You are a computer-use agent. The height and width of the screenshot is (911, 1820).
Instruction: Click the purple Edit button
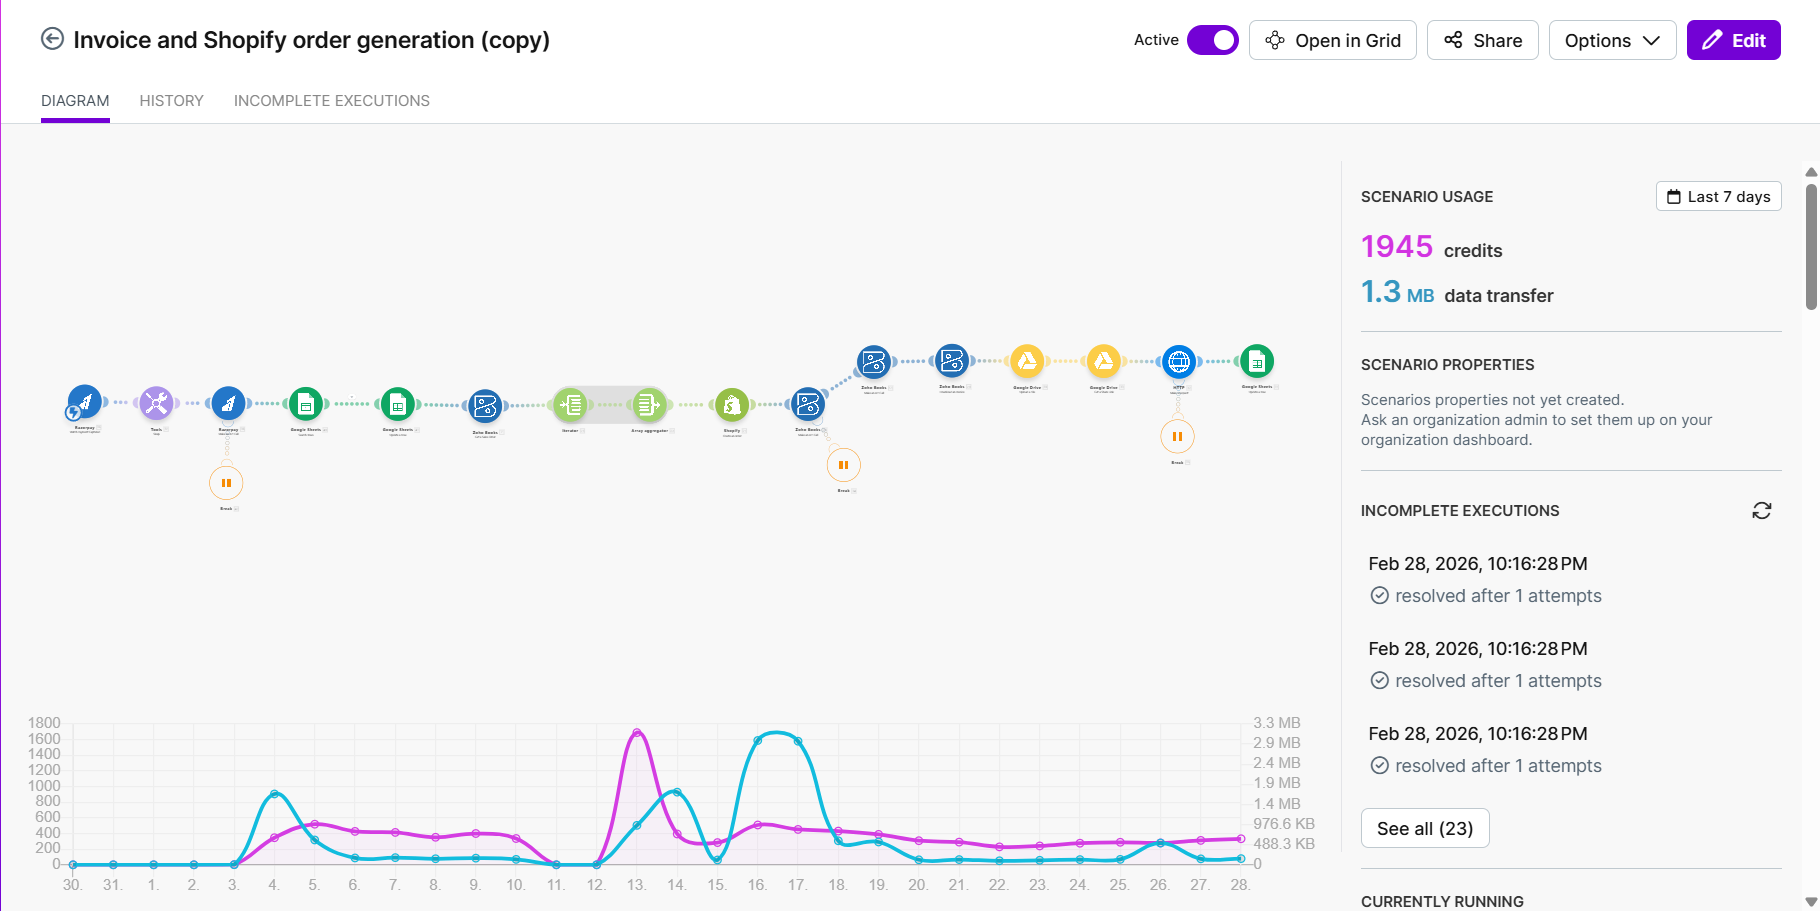[x=1734, y=40]
